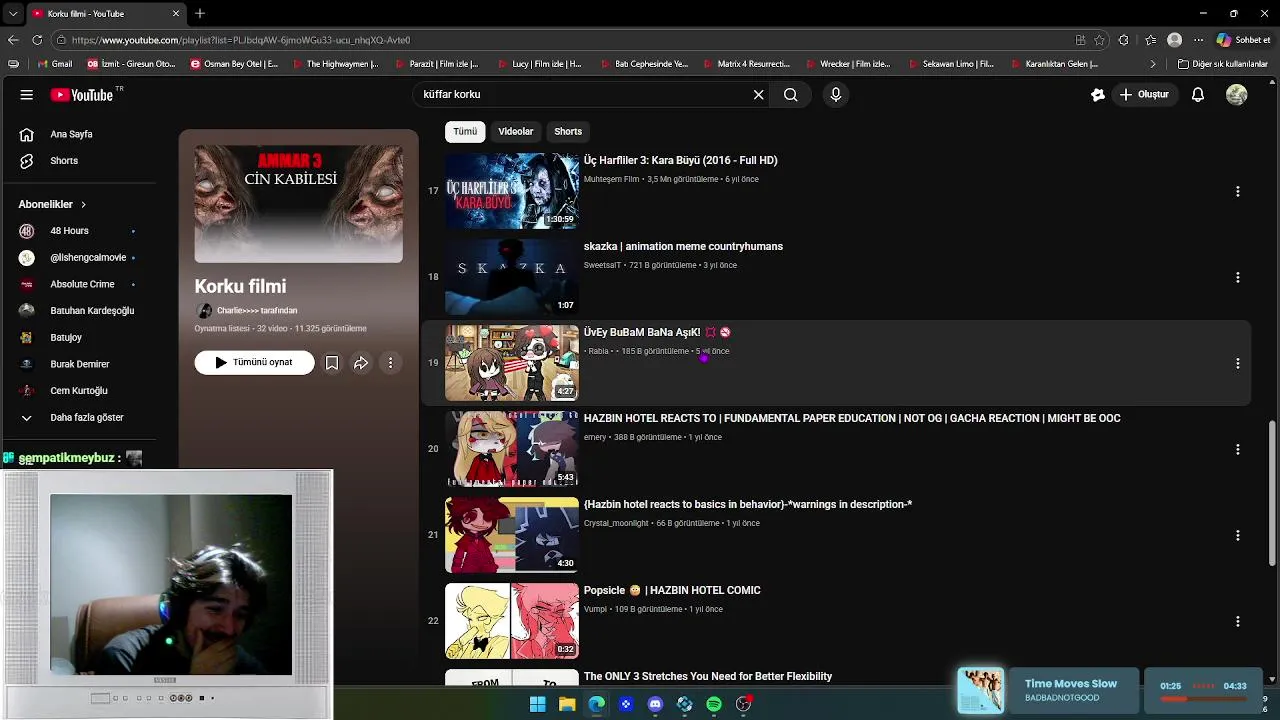Click the emery channel name
This screenshot has width=1280, height=720.
click(595, 438)
